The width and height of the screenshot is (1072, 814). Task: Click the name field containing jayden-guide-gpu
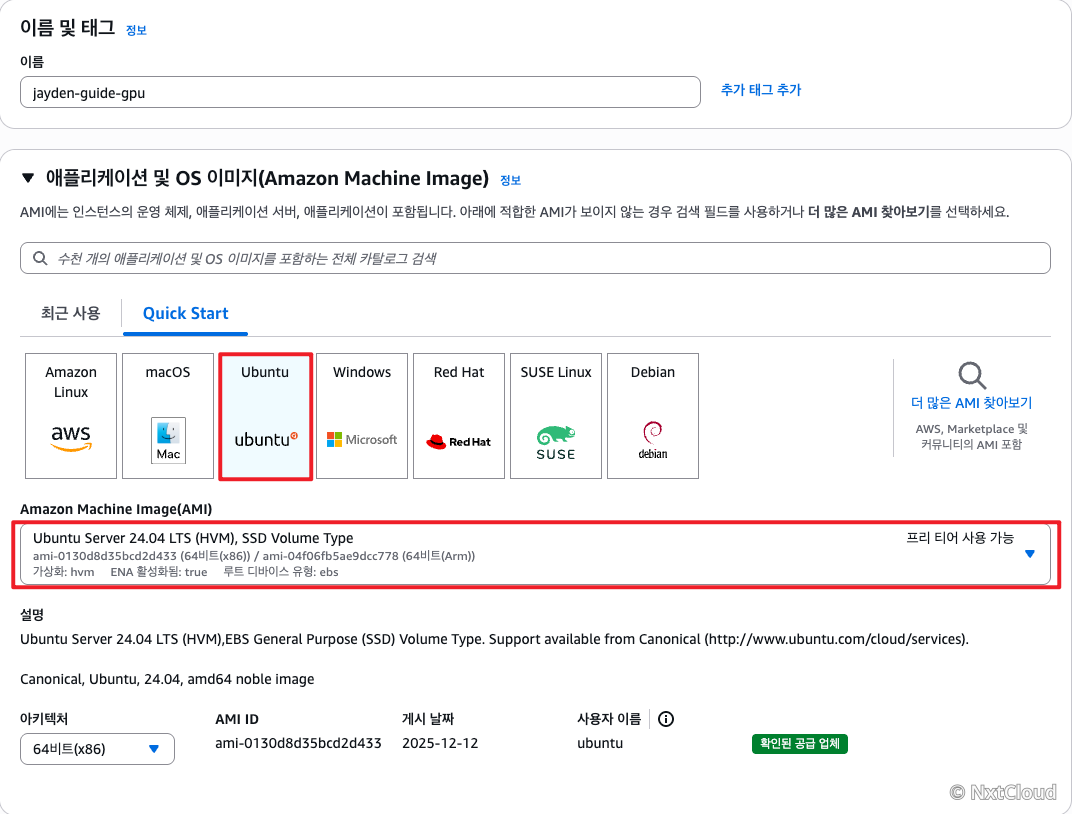click(360, 92)
